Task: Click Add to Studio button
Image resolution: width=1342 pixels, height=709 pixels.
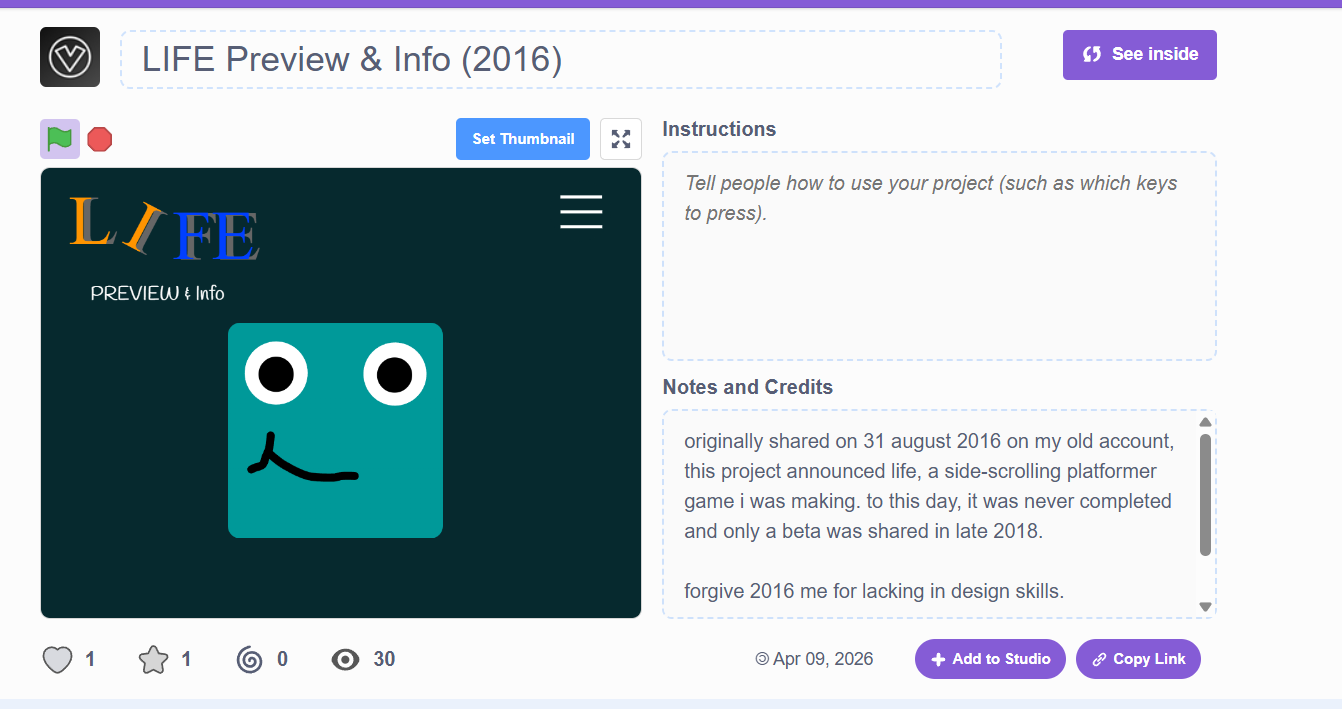Action: 990,659
